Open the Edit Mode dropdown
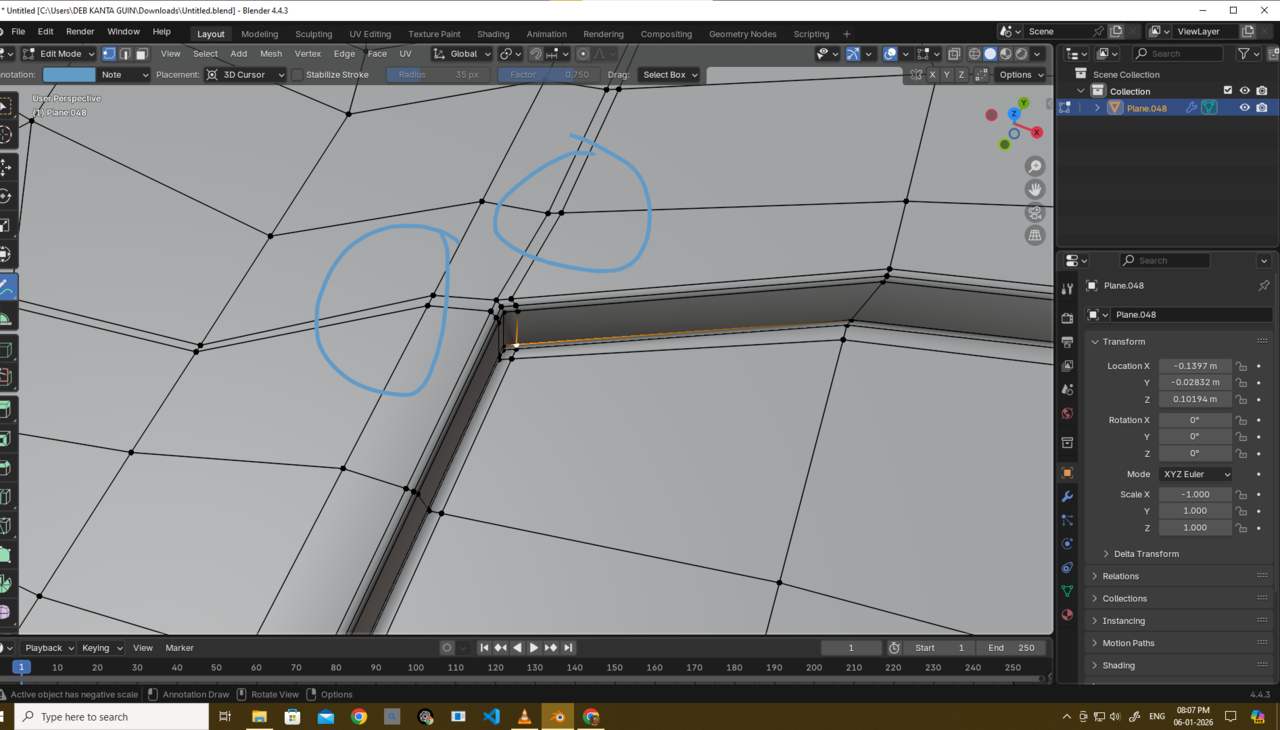Screen dimensions: 1280x730 59,54
